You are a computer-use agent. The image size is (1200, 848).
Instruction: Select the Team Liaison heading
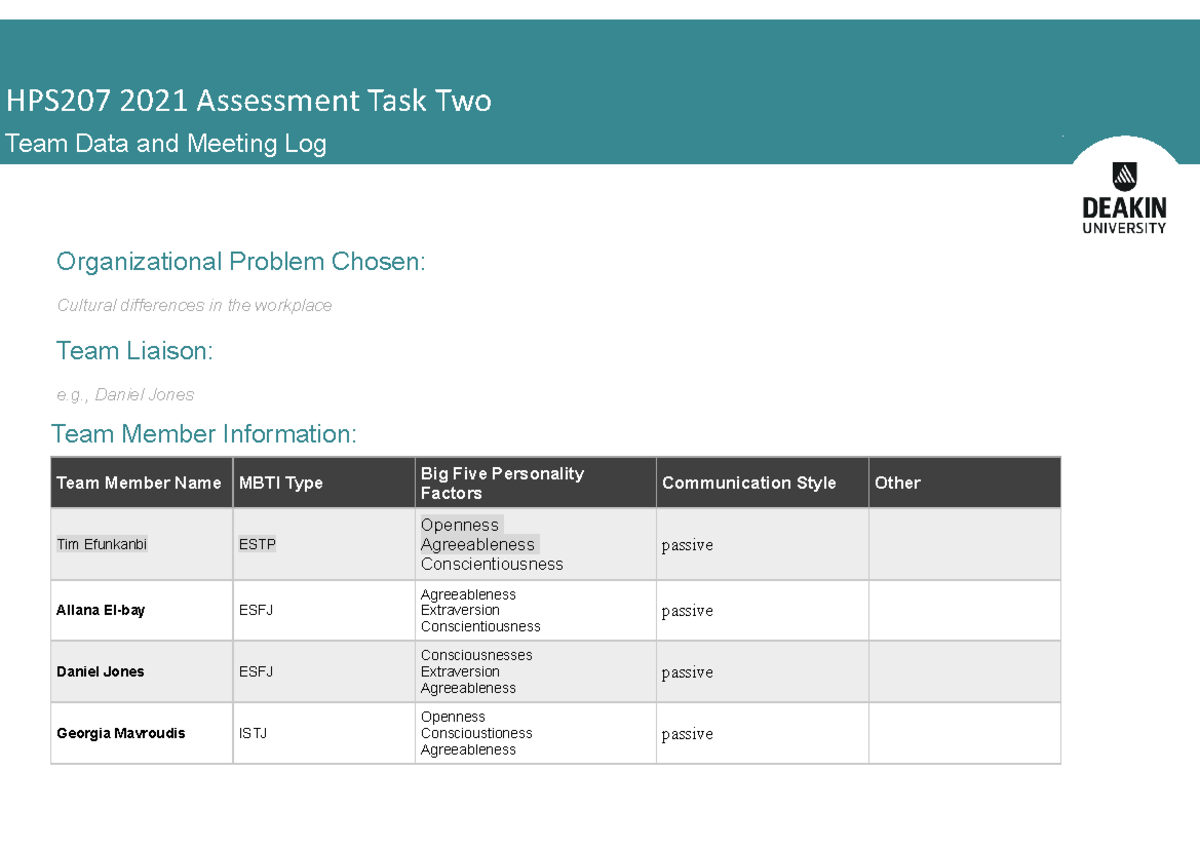[134, 351]
